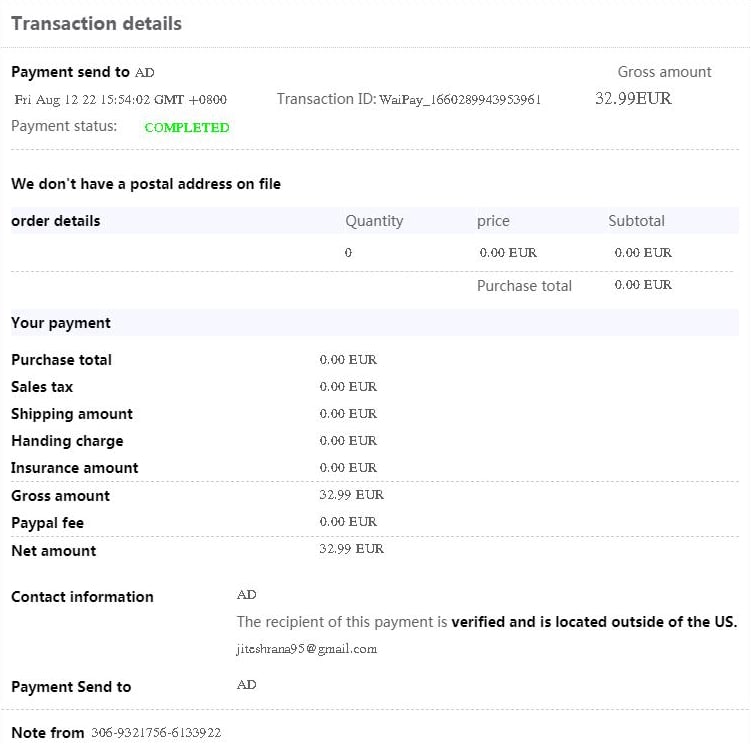Click the Subtotal column header
Image resolution: width=751 pixels, height=744 pixels.
point(637,221)
